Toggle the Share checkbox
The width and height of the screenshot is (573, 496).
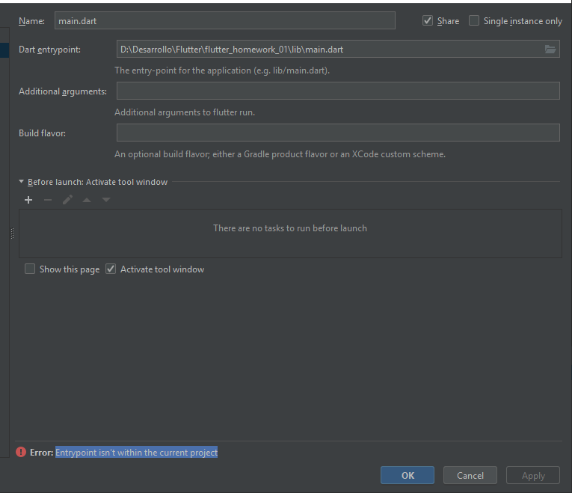tap(428, 20)
